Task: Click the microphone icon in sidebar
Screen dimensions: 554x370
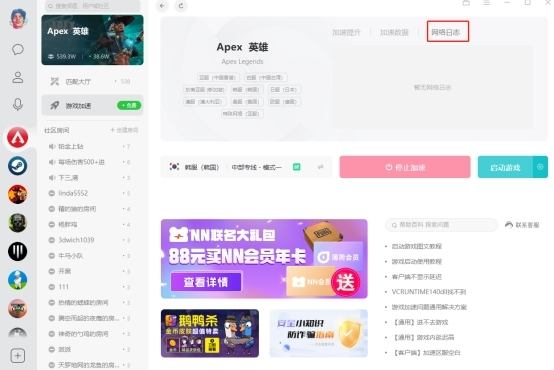Action: 18,104
